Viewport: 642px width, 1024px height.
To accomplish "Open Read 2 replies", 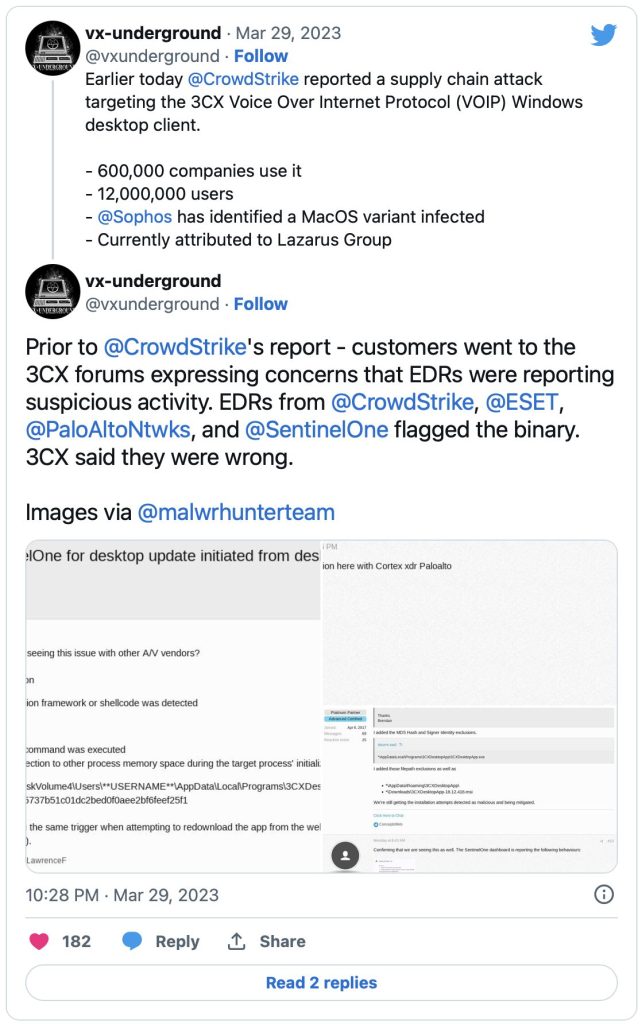I will click(321, 983).
